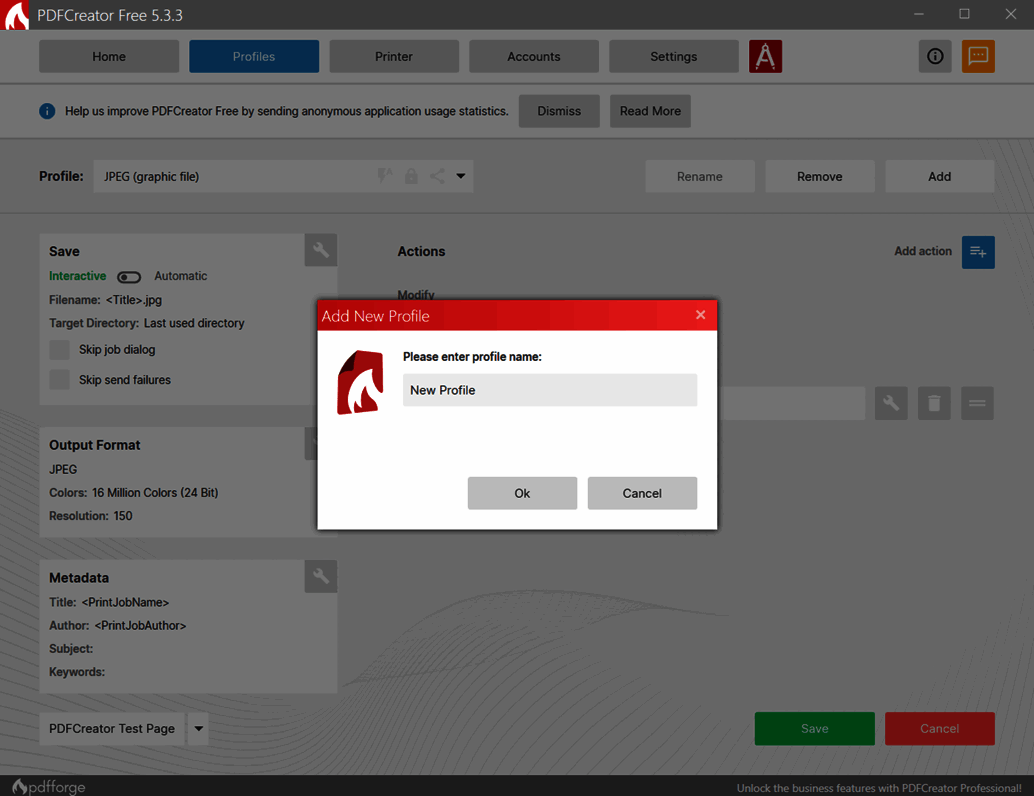Image resolution: width=1034 pixels, height=796 pixels.
Task: Go to the Home tab
Action: 109,56
